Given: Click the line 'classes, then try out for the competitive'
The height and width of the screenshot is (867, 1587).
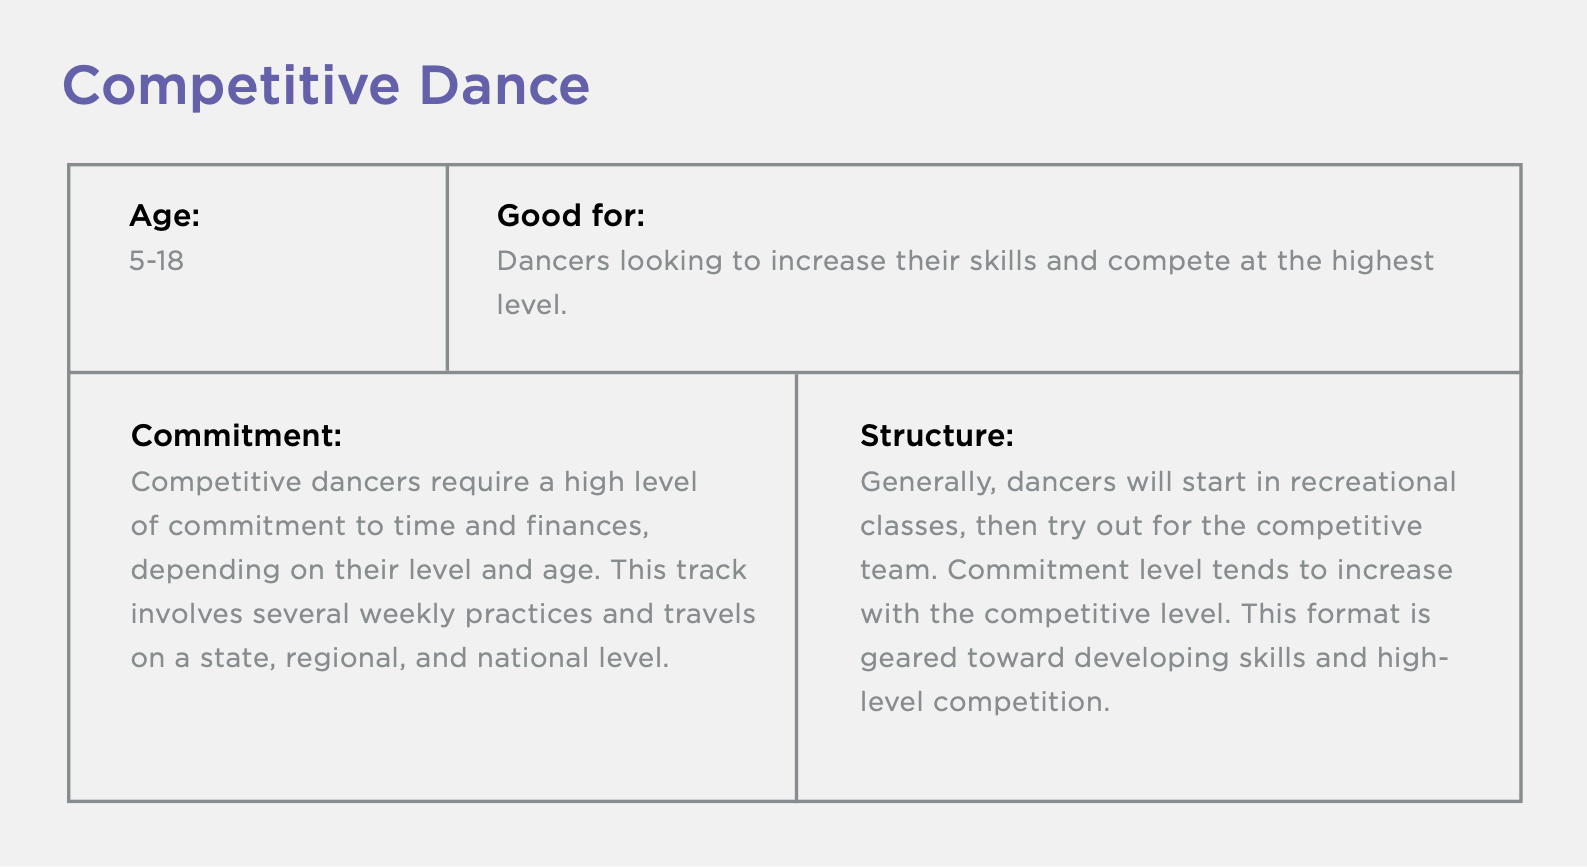Looking at the screenshot, I should (1140, 526).
